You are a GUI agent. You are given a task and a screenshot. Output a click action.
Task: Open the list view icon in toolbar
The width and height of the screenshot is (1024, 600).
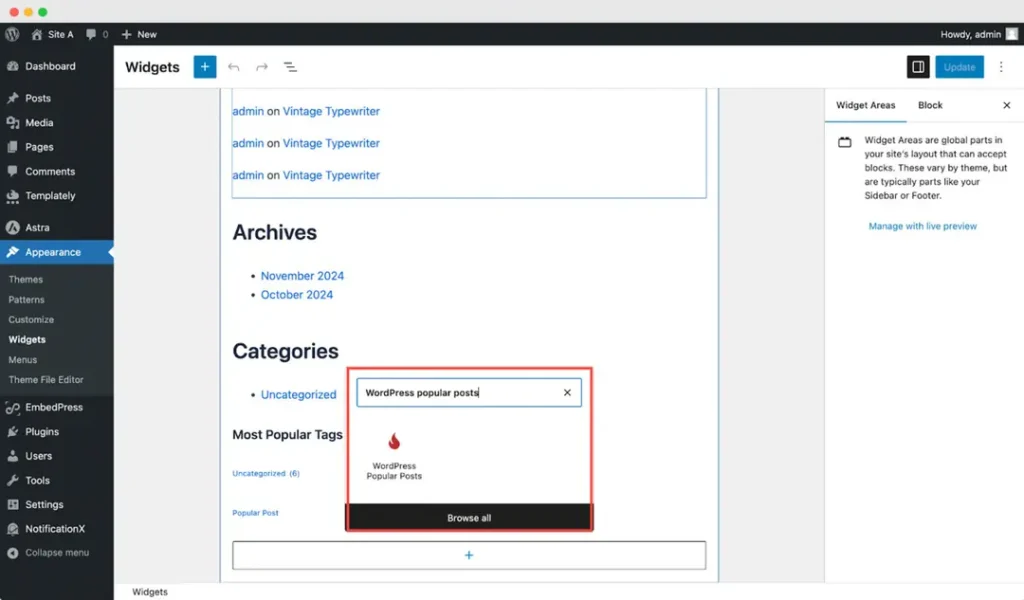pyautogui.click(x=290, y=67)
